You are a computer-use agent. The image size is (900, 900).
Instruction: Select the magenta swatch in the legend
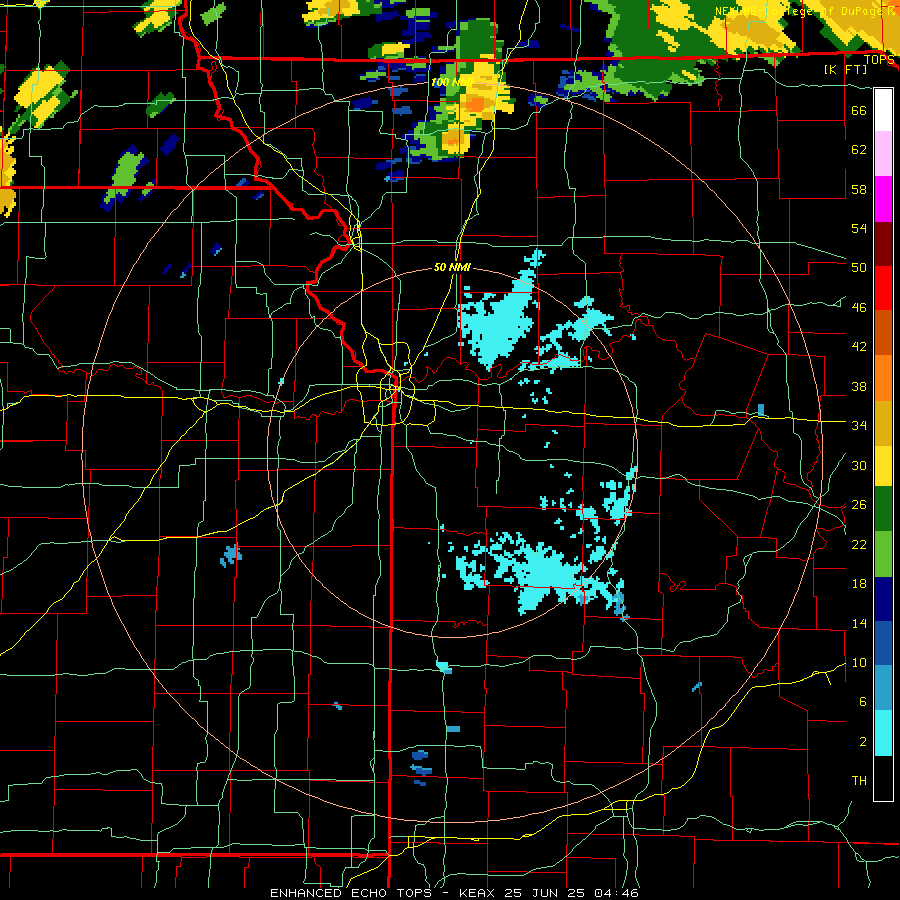(883, 199)
